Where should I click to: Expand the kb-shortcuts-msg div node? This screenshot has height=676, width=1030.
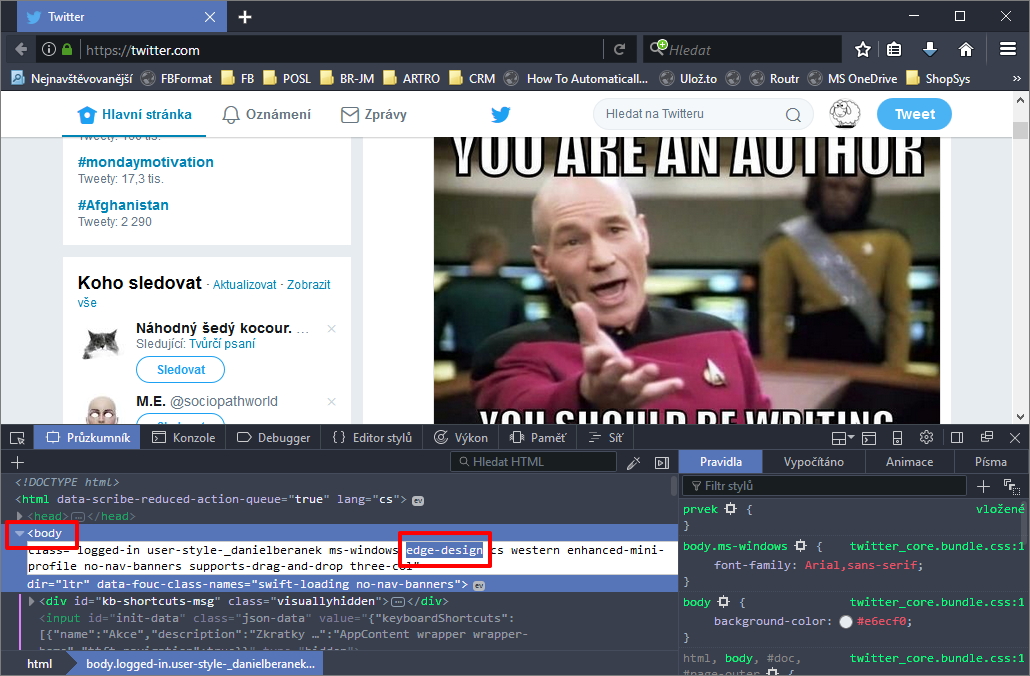(32, 601)
